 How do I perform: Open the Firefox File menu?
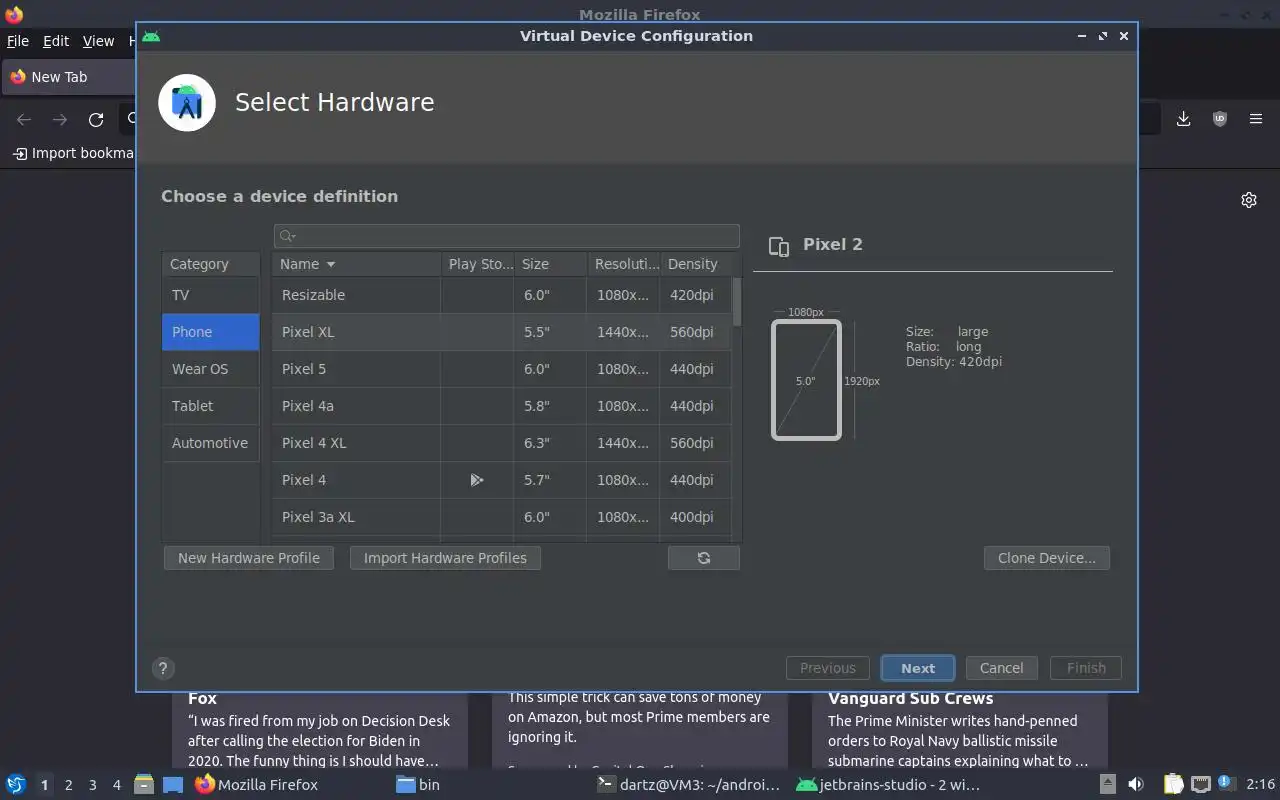18,41
